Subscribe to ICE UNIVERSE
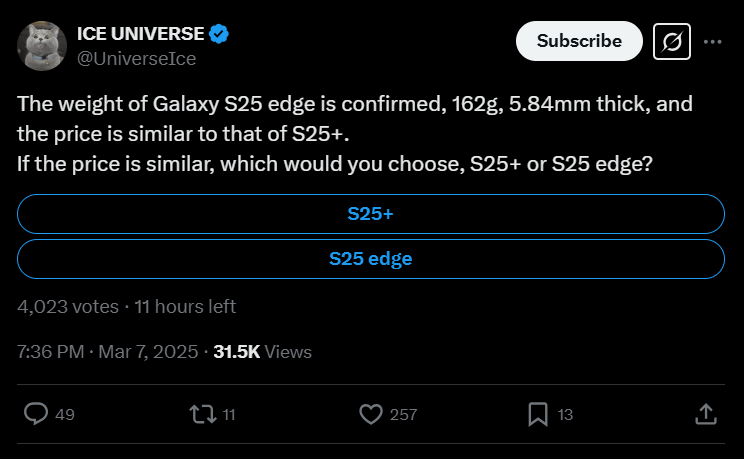Viewport: 744px width, 459px height. [x=579, y=41]
